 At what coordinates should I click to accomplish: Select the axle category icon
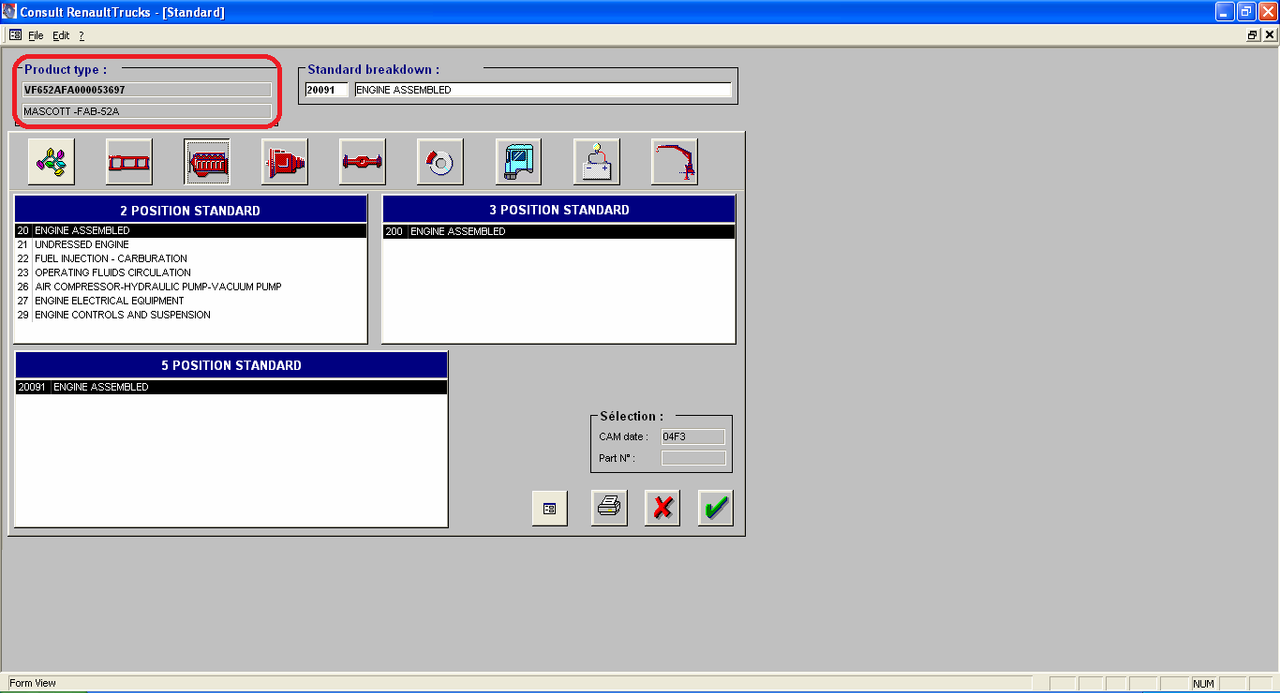[363, 161]
